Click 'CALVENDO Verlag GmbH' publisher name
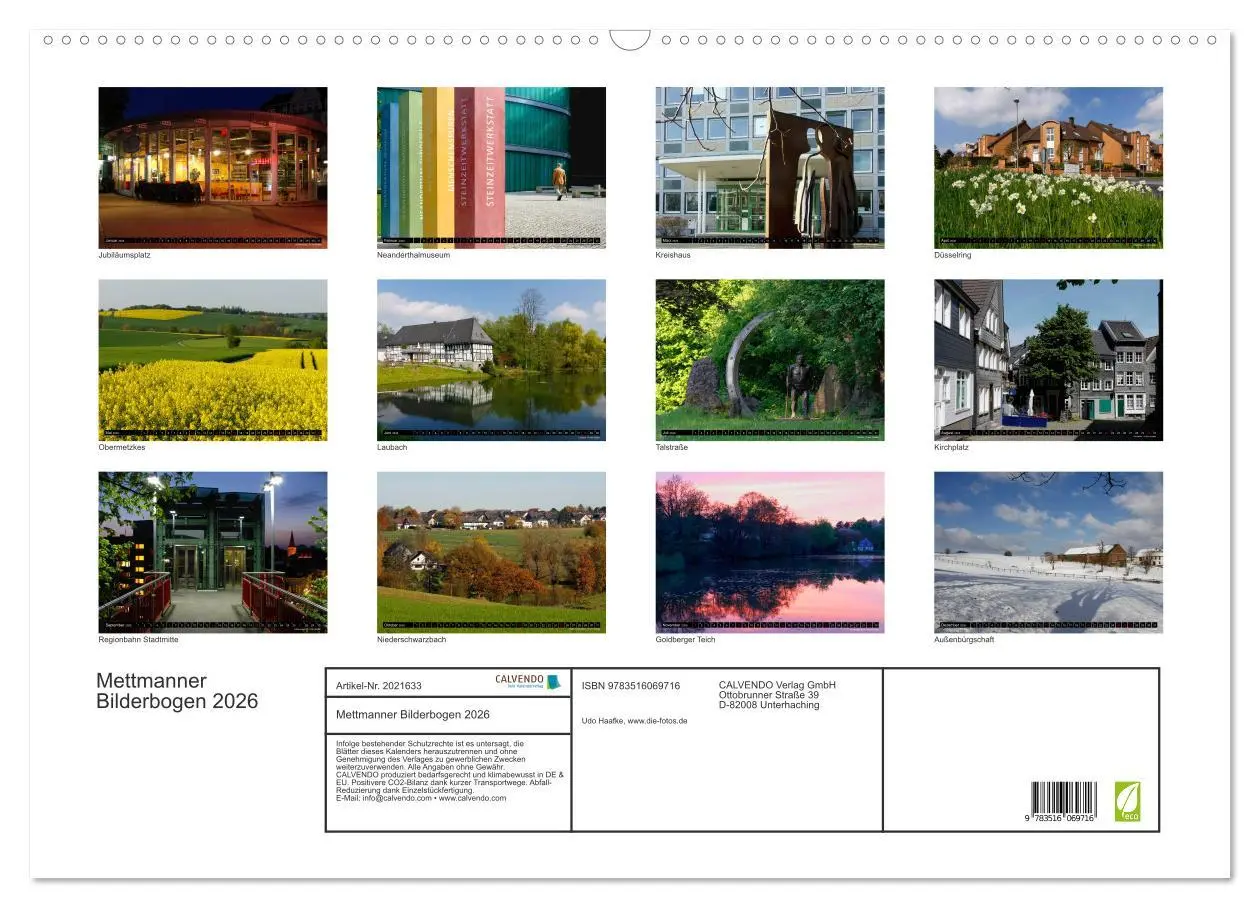Viewport: 1260px width, 908px height. click(x=777, y=685)
